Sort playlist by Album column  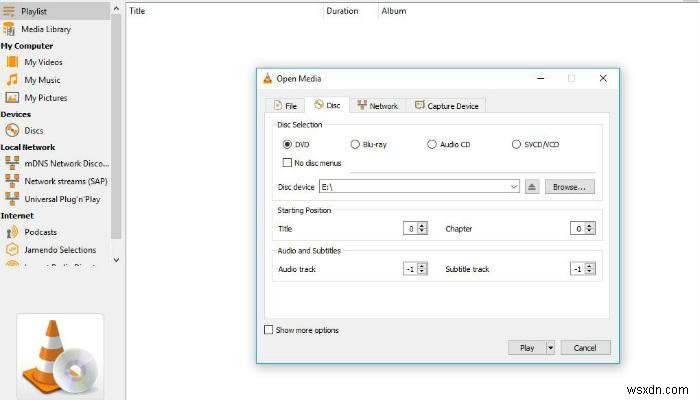(x=393, y=11)
